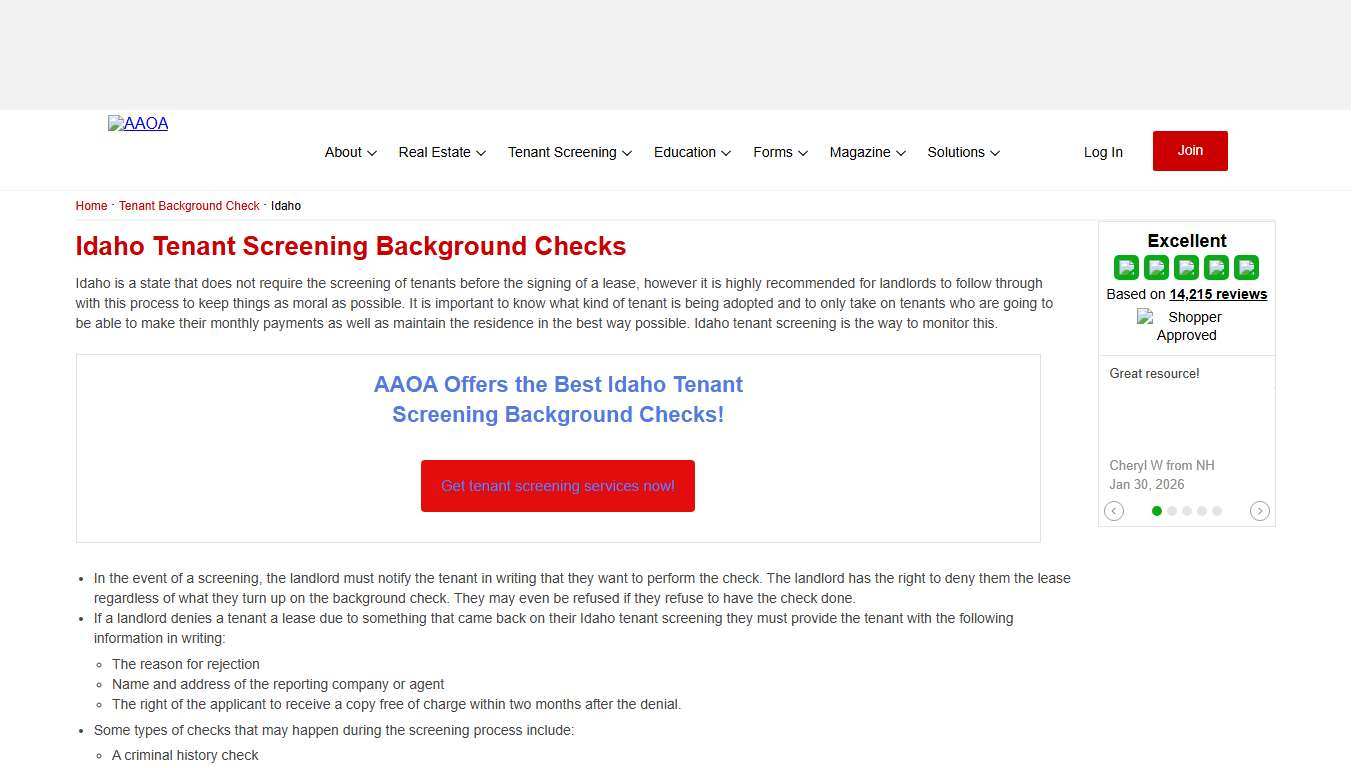Click the first green star rating icon
The width and height of the screenshot is (1366, 768).
(x=1126, y=267)
